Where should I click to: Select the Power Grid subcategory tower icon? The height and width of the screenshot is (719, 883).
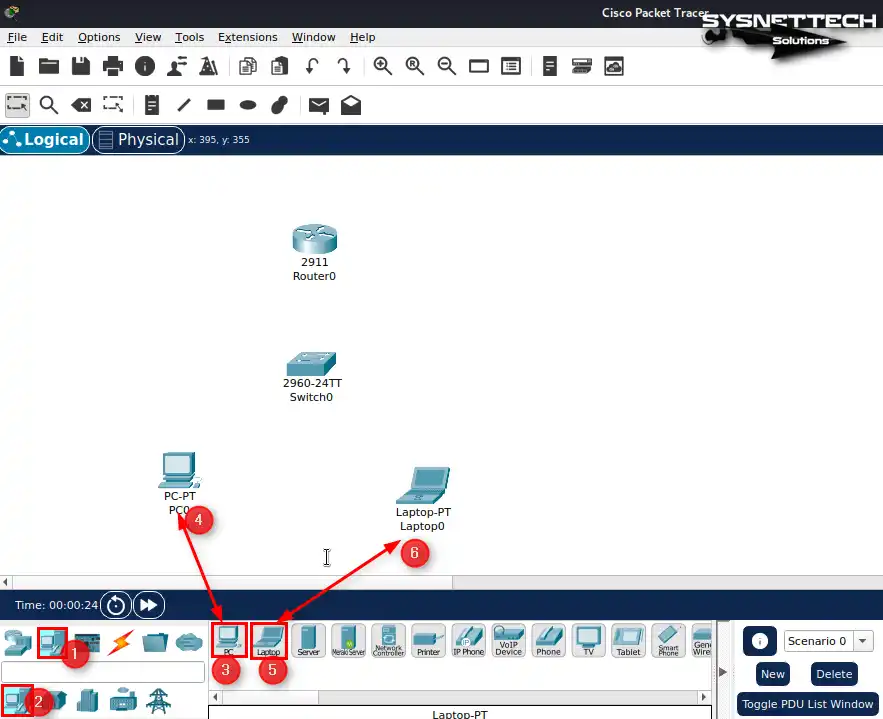pos(158,701)
